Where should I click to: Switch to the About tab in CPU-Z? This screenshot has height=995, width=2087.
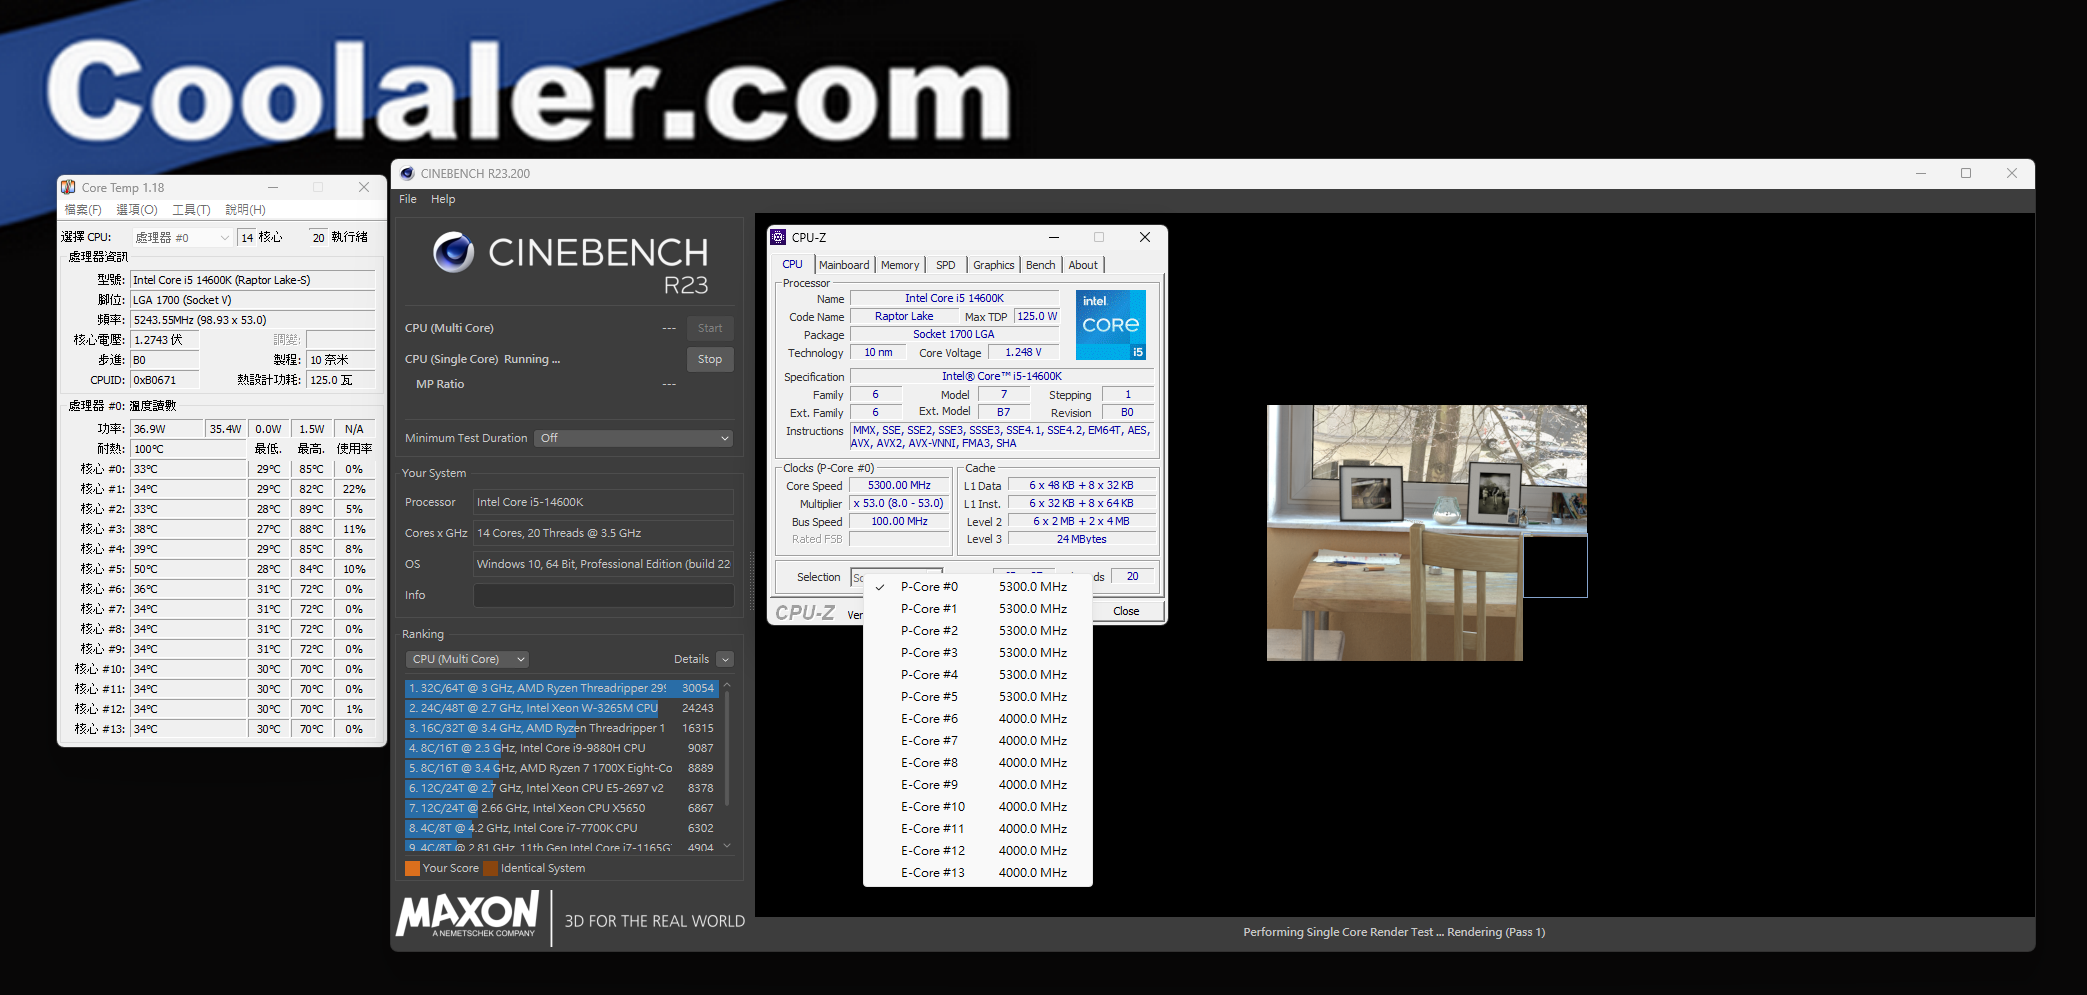(1083, 265)
